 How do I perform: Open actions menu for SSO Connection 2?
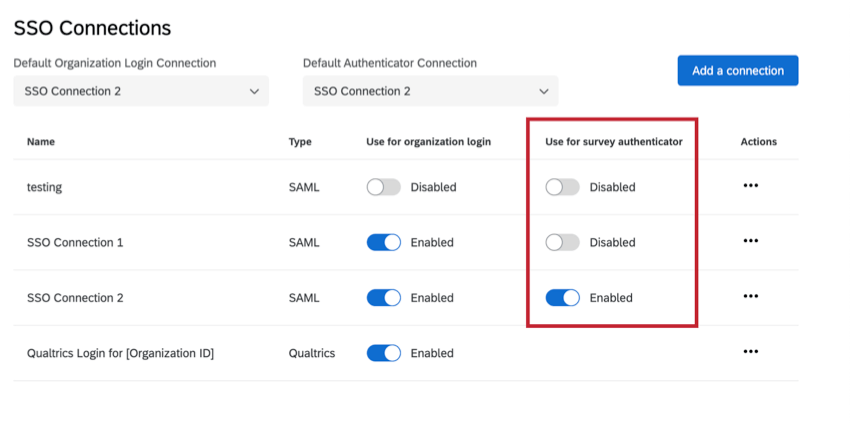coord(751,297)
